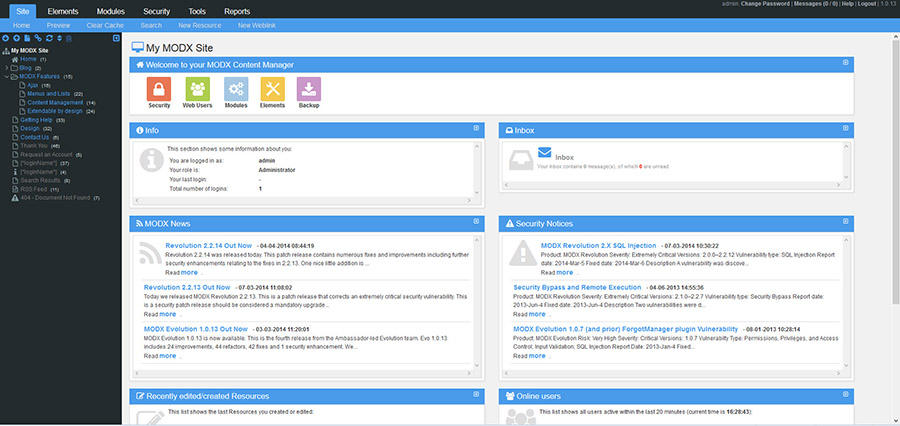
Task: Click Preview in the submenu bar
Action: (x=59, y=25)
